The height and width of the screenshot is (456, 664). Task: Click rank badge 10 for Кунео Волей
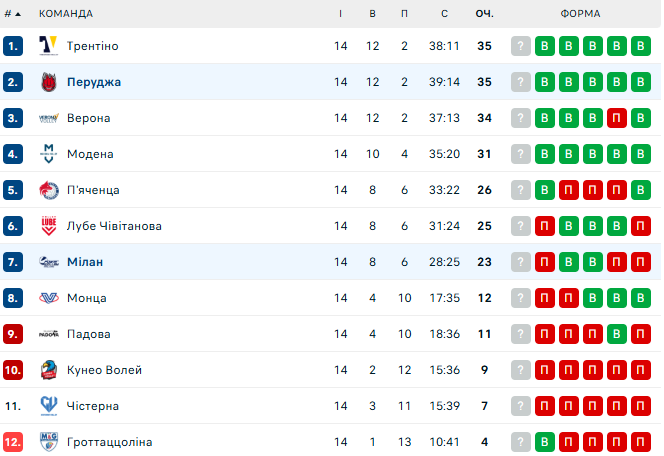tap(13, 370)
